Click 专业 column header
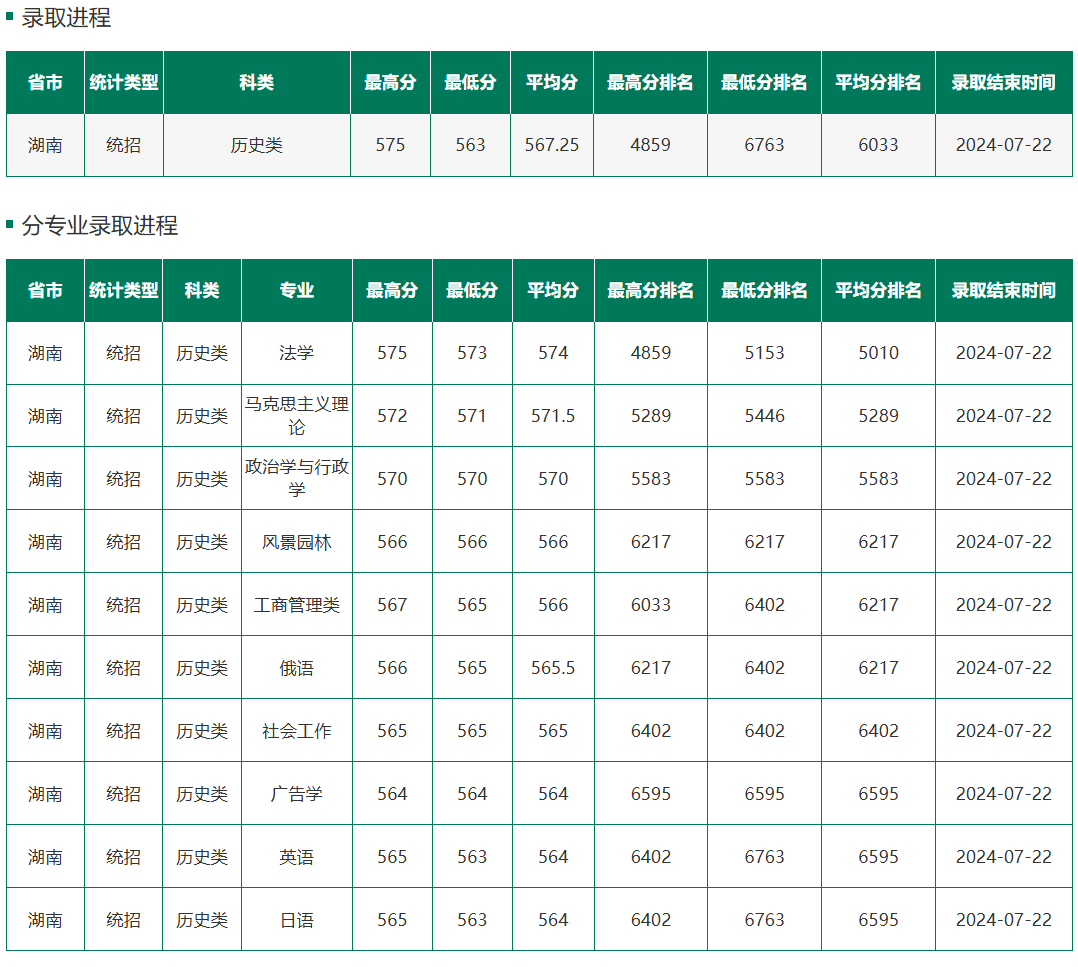The image size is (1078, 967). [x=296, y=291]
